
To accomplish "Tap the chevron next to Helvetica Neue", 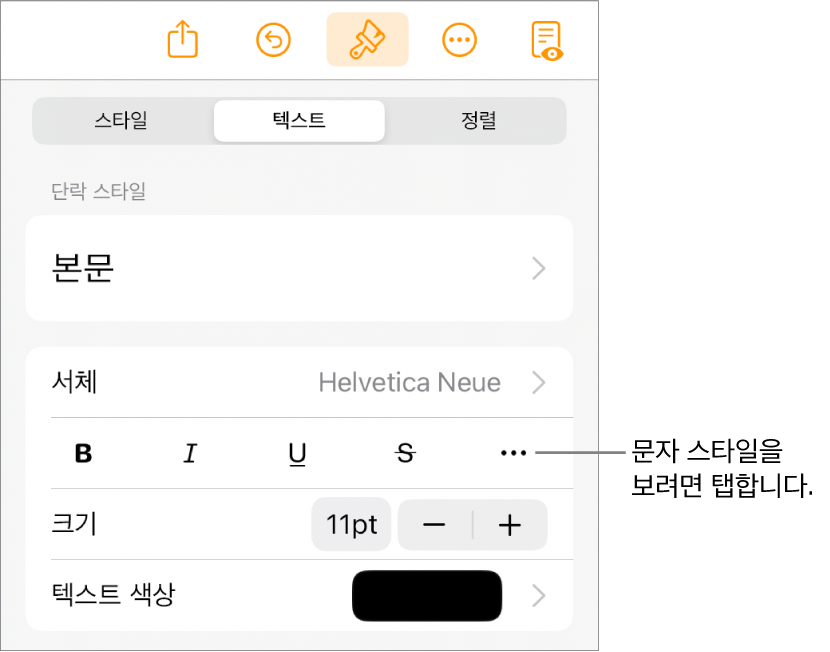I will (x=539, y=382).
